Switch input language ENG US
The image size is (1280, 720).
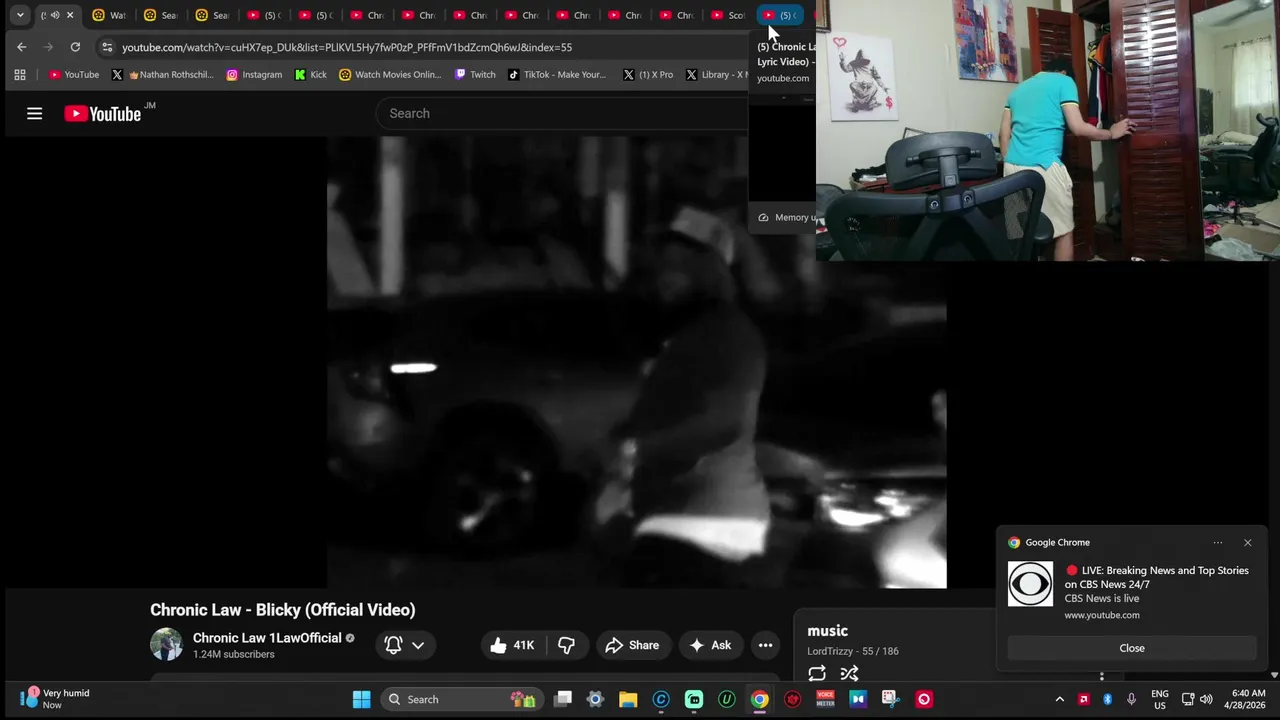pyautogui.click(x=1160, y=699)
